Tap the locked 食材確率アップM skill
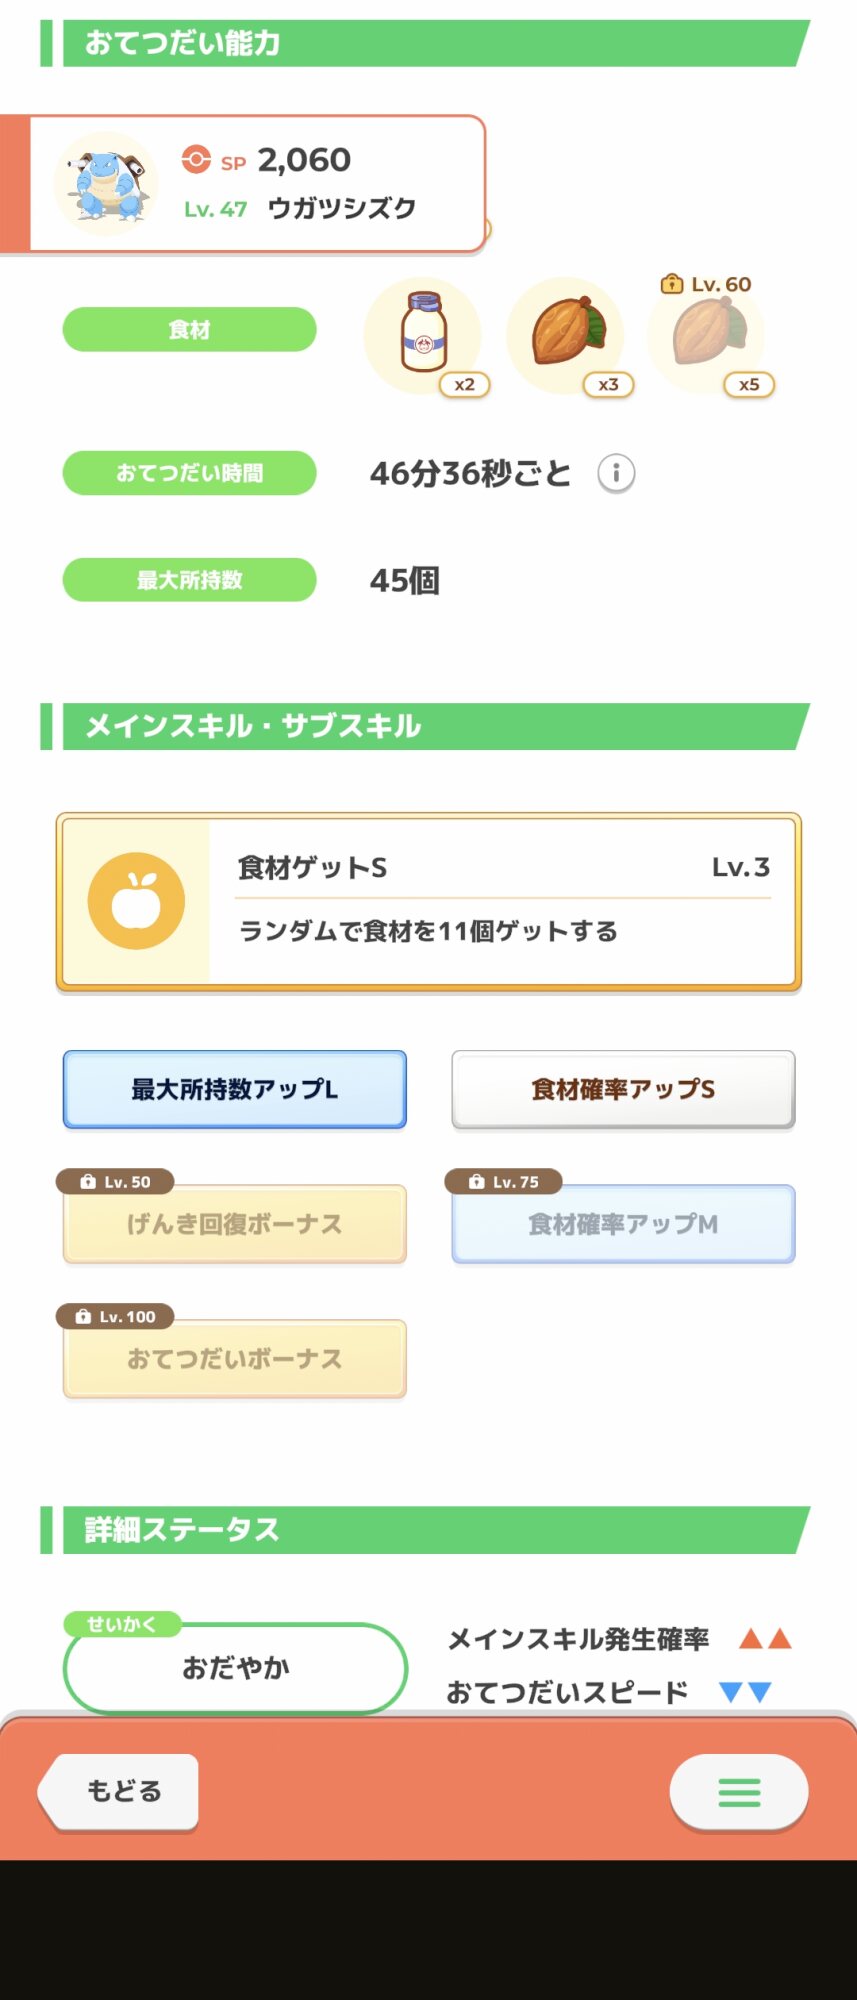 tap(623, 1224)
